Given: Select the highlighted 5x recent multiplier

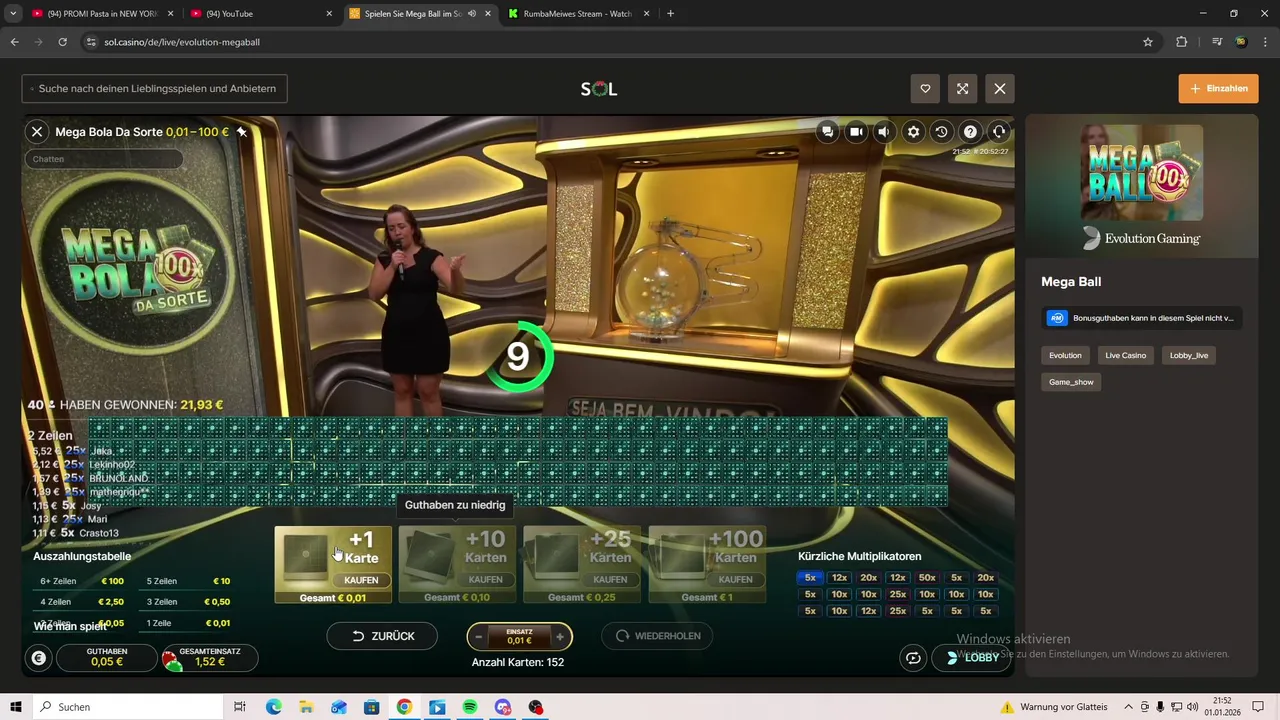Looking at the screenshot, I should (x=810, y=578).
